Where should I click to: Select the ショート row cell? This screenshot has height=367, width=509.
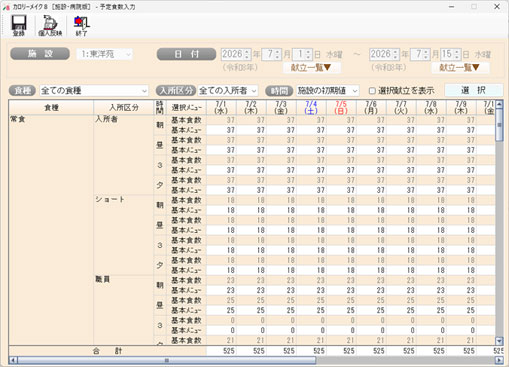click(124, 235)
